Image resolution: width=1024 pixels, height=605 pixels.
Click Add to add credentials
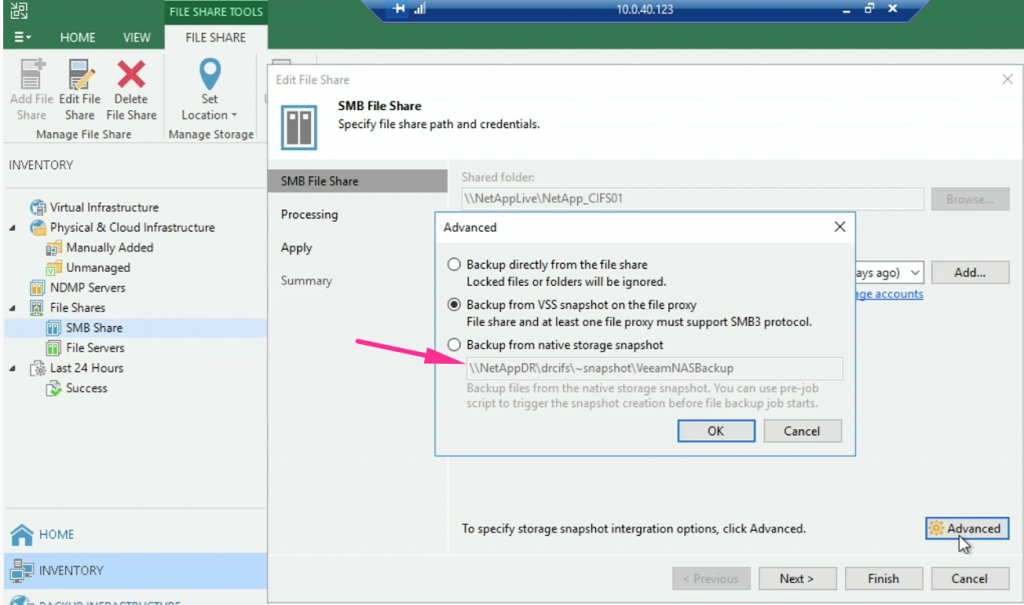click(x=970, y=272)
